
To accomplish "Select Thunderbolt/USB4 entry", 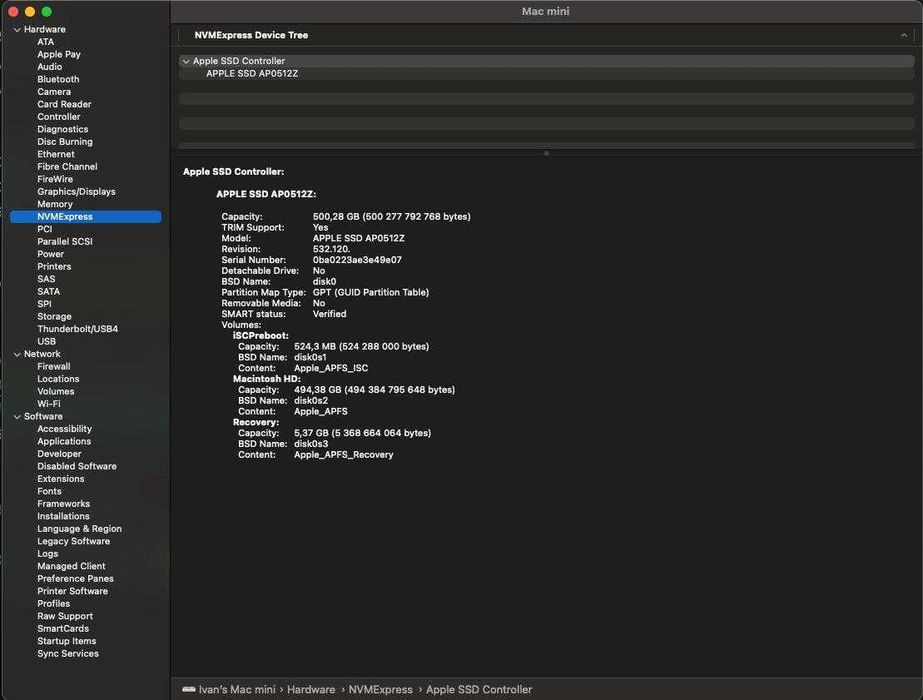I will click(78, 329).
